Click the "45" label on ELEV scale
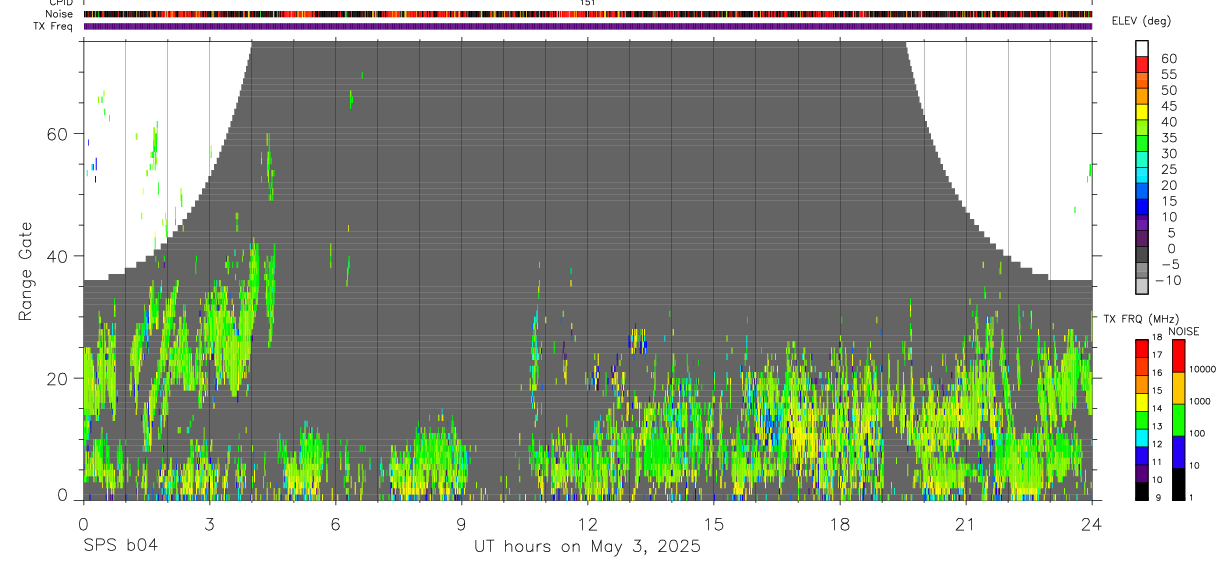Screen dimensions: 1228x567 pos(1168,106)
